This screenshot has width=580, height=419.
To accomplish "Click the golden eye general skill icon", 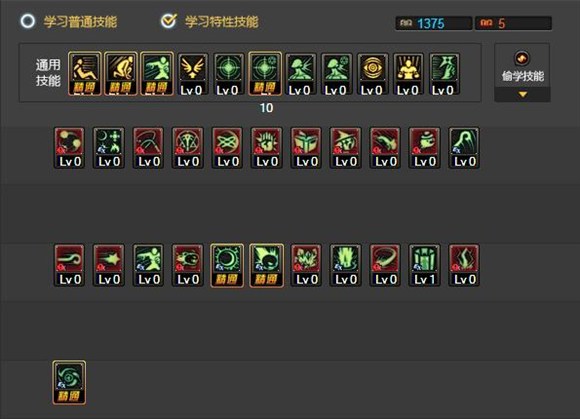I will [x=373, y=74].
